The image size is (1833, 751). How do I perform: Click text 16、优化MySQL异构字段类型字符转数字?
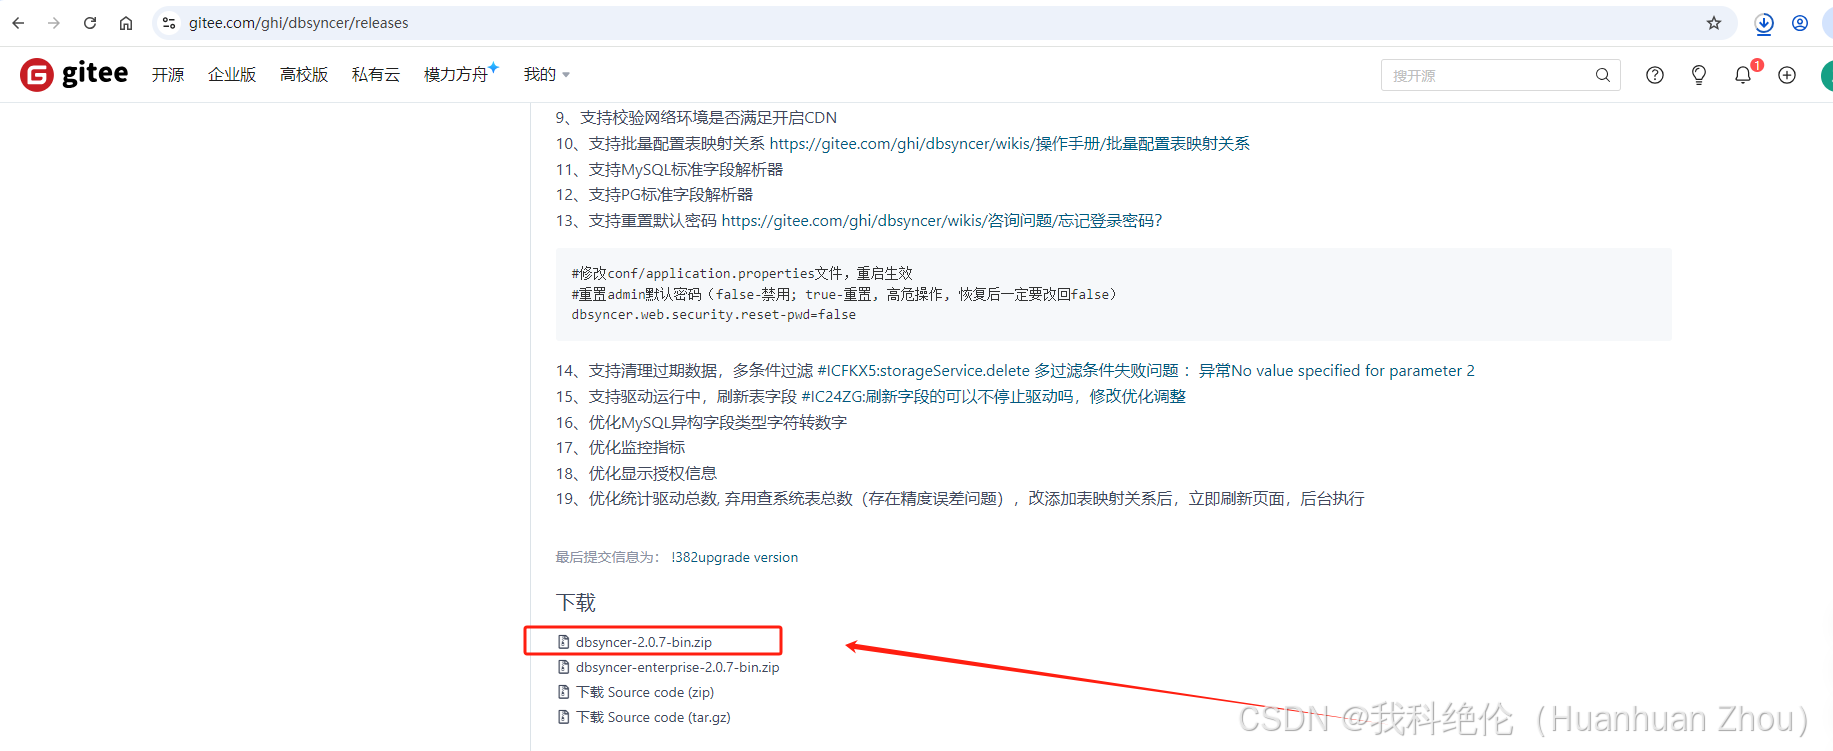tap(702, 423)
